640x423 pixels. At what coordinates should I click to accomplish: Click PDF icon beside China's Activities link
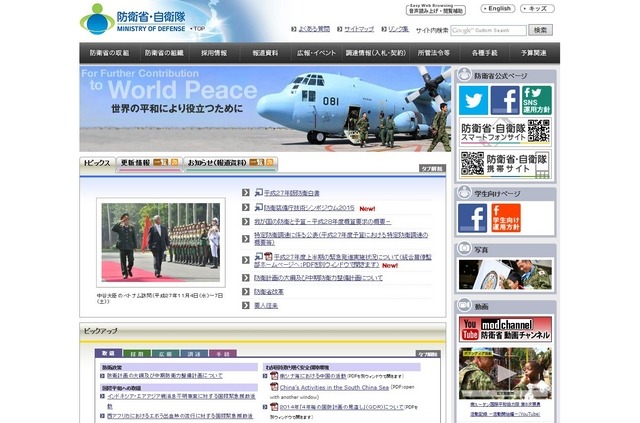click(274, 386)
